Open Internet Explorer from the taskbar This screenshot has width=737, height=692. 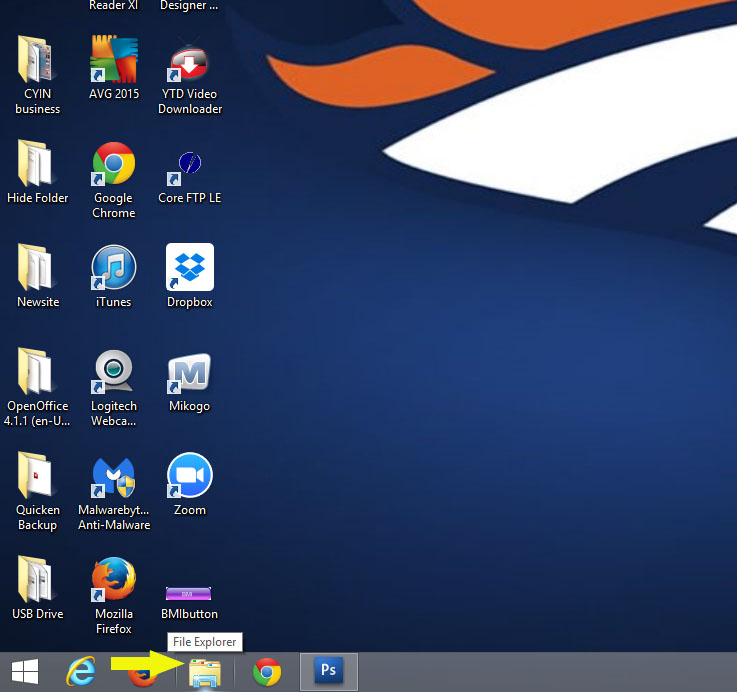tap(82, 672)
